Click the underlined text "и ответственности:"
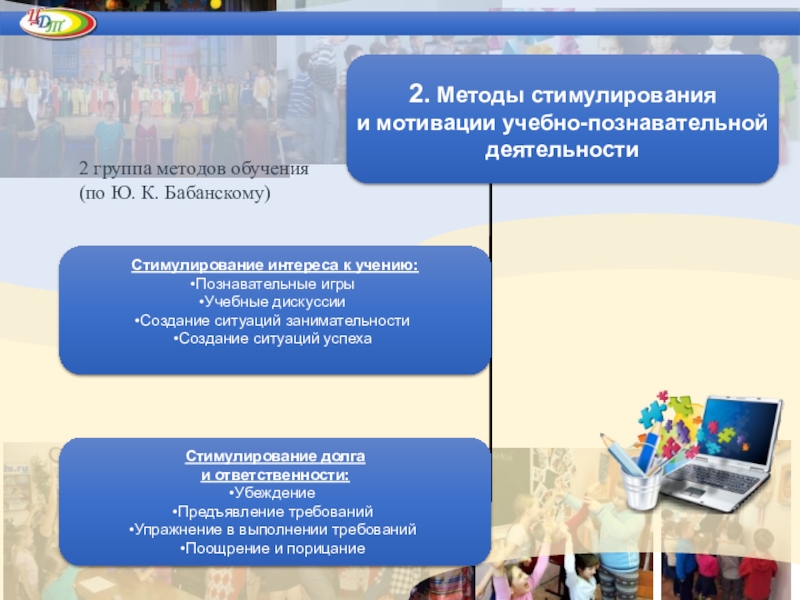The height and width of the screenshot is (600, 800). pyautogui.click(x=275, y=475)
